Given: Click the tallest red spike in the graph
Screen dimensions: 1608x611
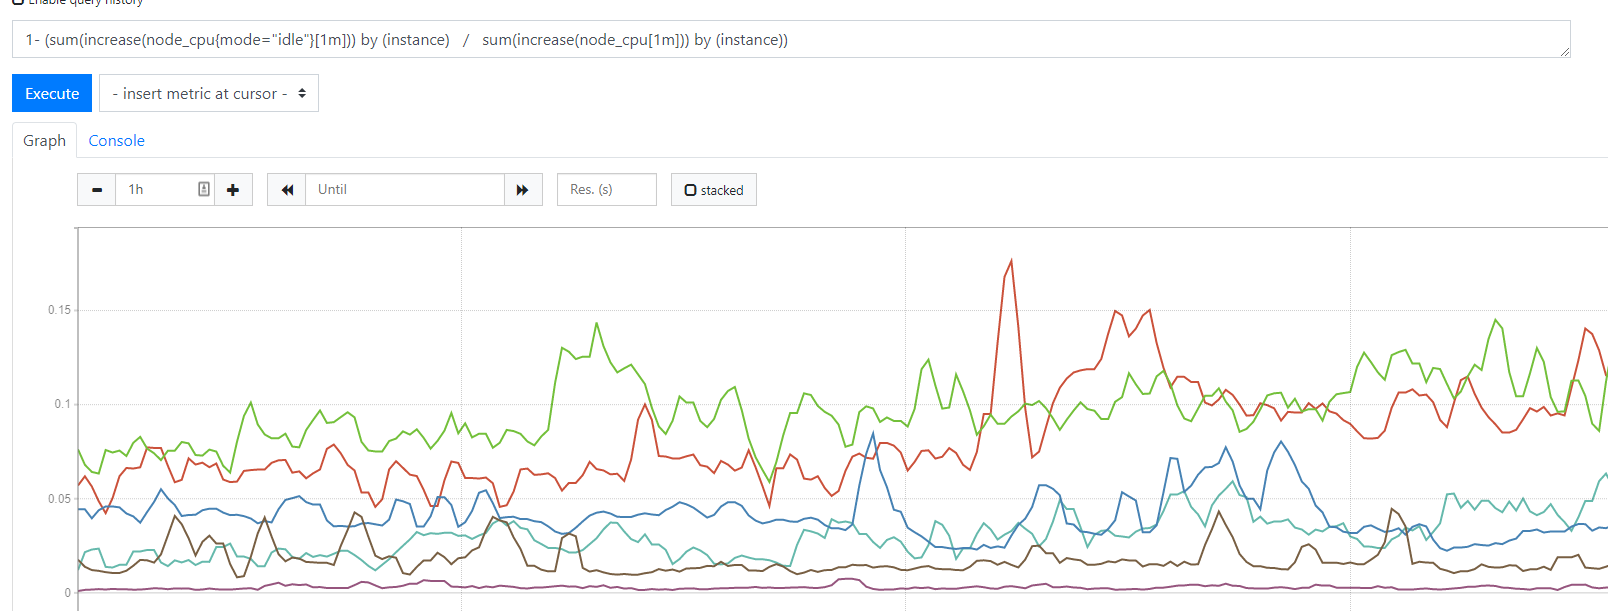Looking at the screenshot, I should pyautogui.click(x=1011, y=263).
